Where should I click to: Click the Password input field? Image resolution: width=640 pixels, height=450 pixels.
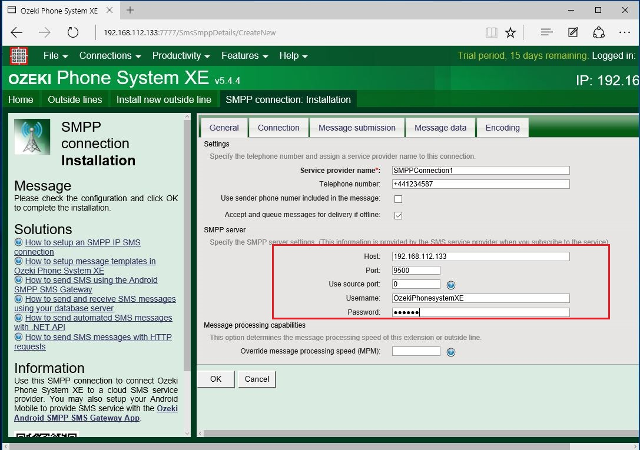480,312
